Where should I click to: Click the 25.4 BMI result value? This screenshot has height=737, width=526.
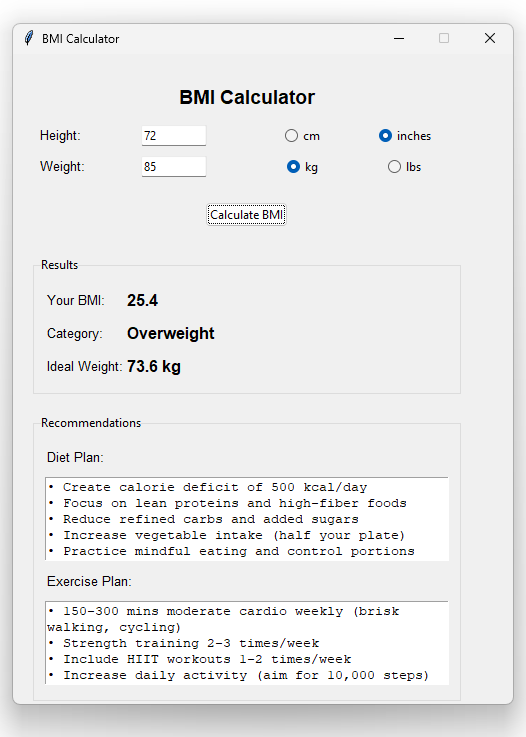142,300
